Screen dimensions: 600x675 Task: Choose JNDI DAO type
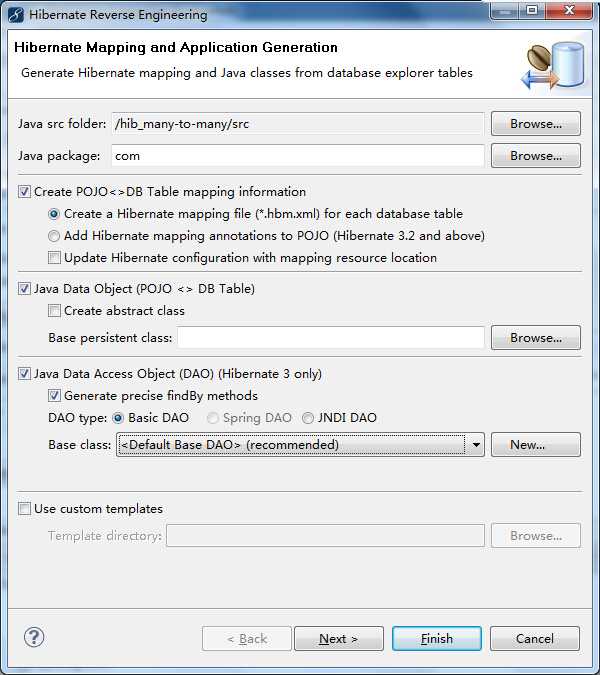pos(308,418)
